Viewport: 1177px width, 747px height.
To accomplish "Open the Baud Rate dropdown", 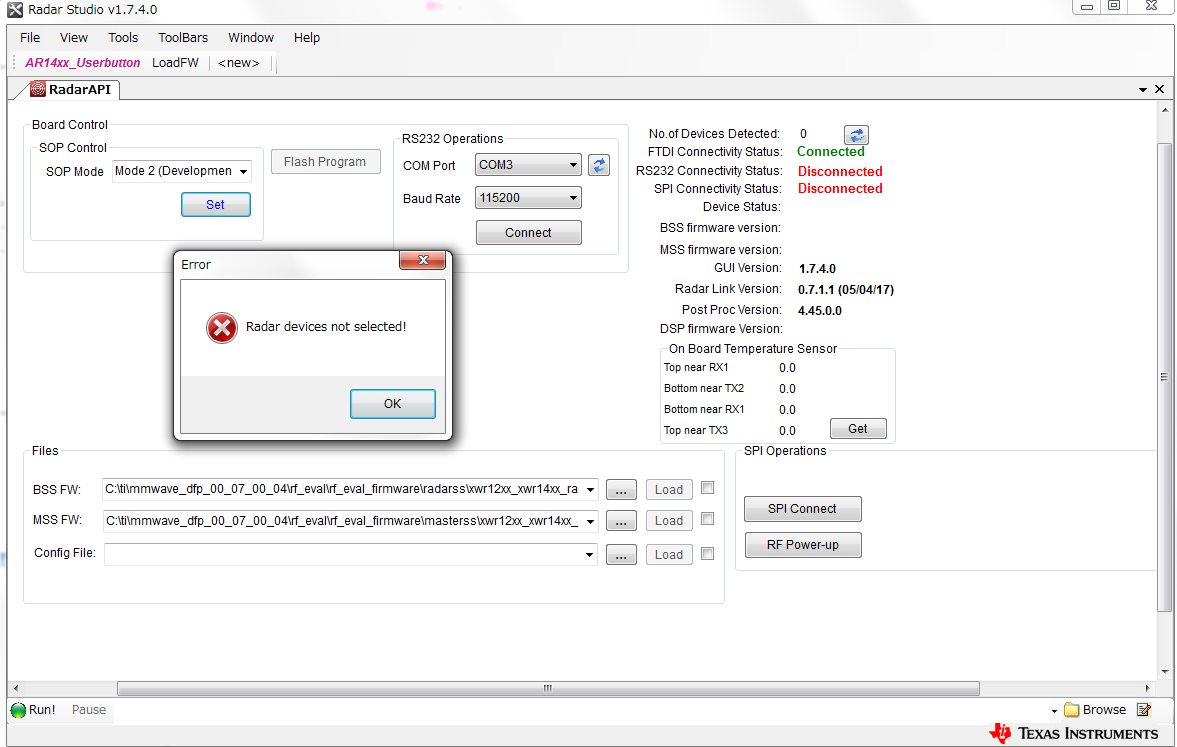I will 573,198.
